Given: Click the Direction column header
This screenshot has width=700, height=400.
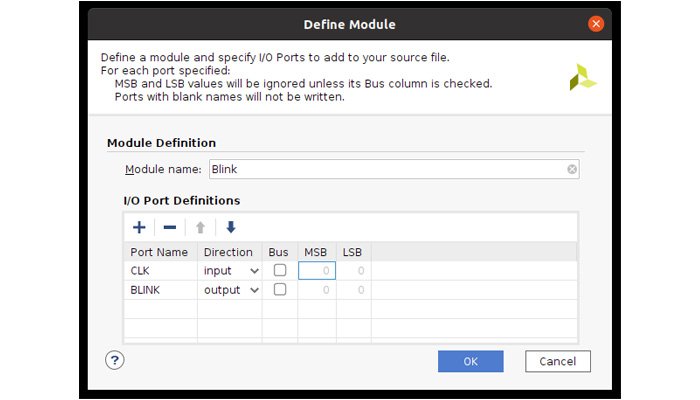Looking at the screenshot, I should tap(230, 252).
